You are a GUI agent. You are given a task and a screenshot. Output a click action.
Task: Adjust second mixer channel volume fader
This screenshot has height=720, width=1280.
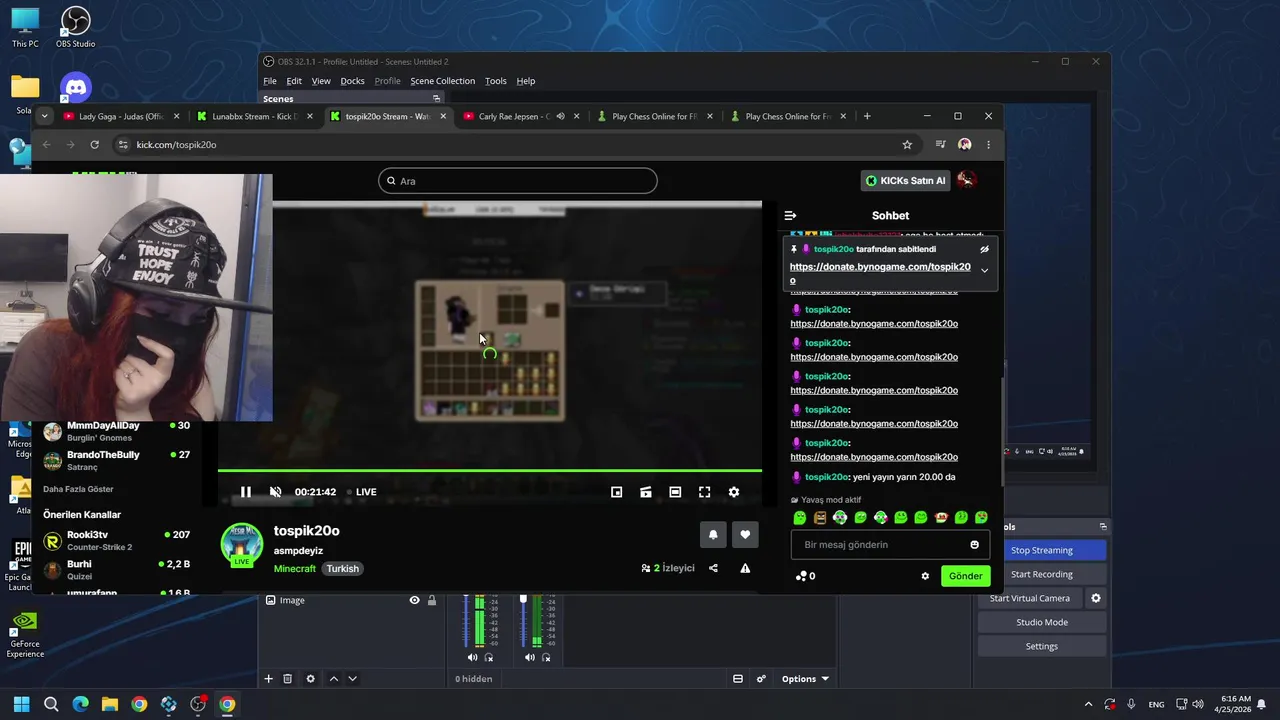(x=522, y=600)
